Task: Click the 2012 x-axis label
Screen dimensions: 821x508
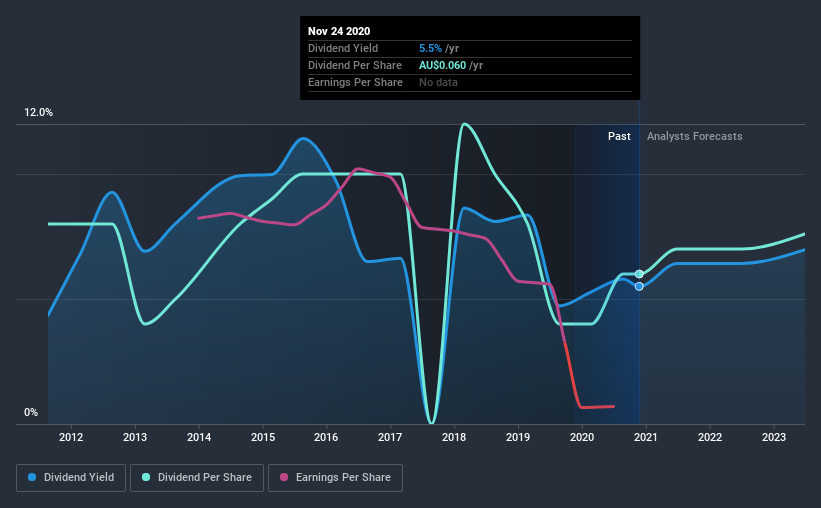Action: pos(71,437)
